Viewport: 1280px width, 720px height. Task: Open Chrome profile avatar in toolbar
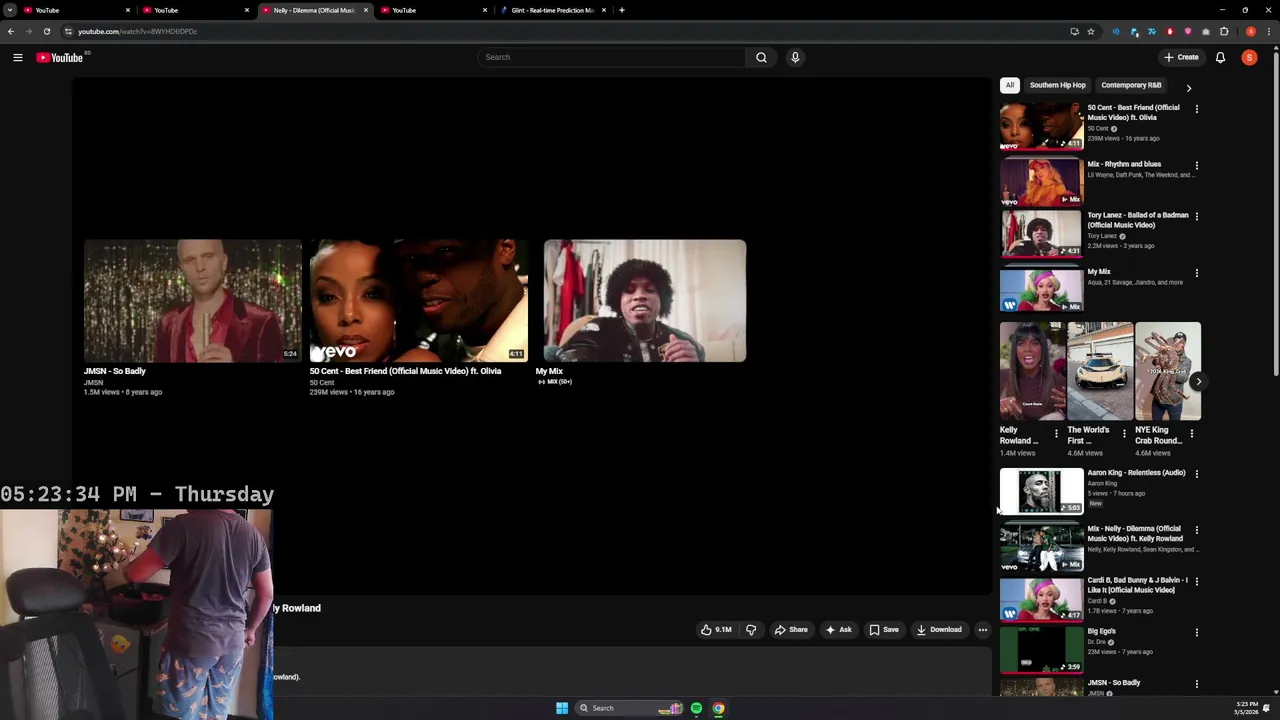[1250, 31]
